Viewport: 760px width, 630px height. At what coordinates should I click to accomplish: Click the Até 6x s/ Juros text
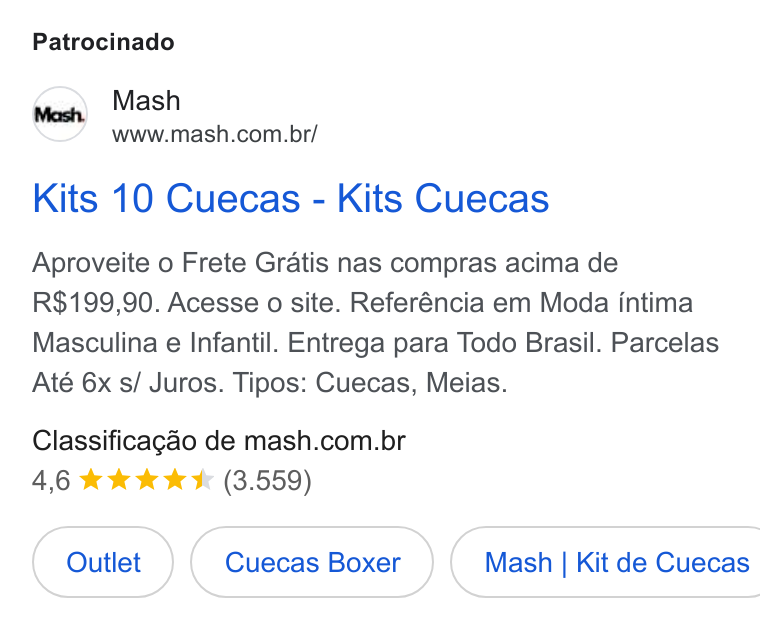point(128,383)
